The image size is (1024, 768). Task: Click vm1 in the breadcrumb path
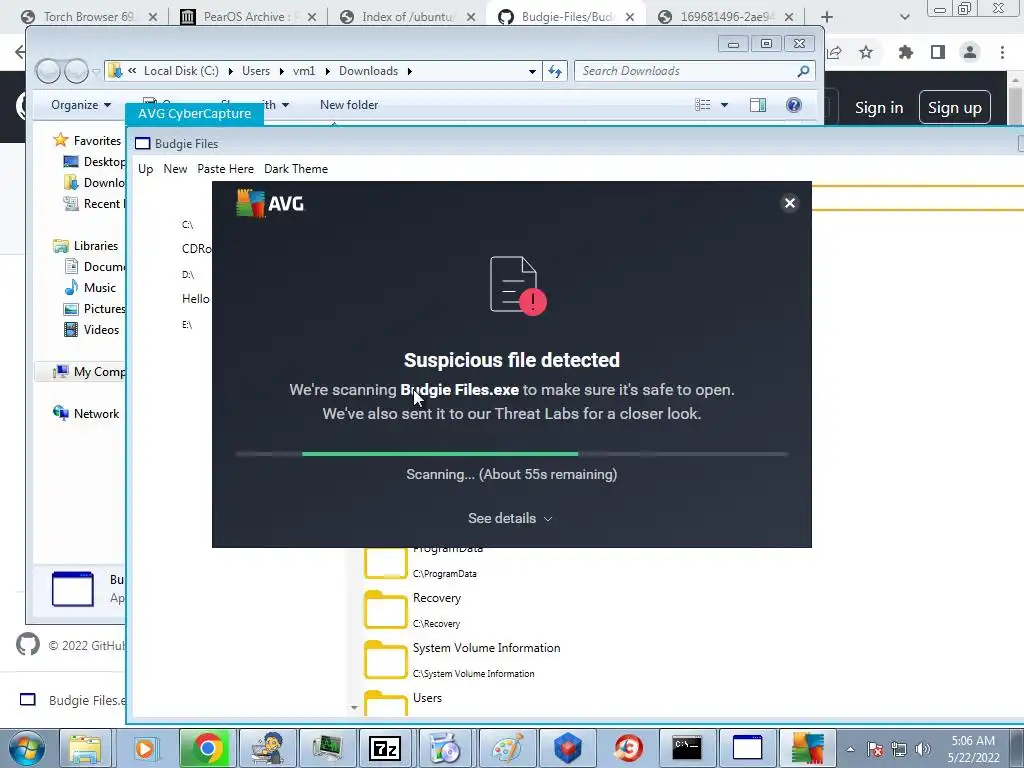tap(304, 71)
